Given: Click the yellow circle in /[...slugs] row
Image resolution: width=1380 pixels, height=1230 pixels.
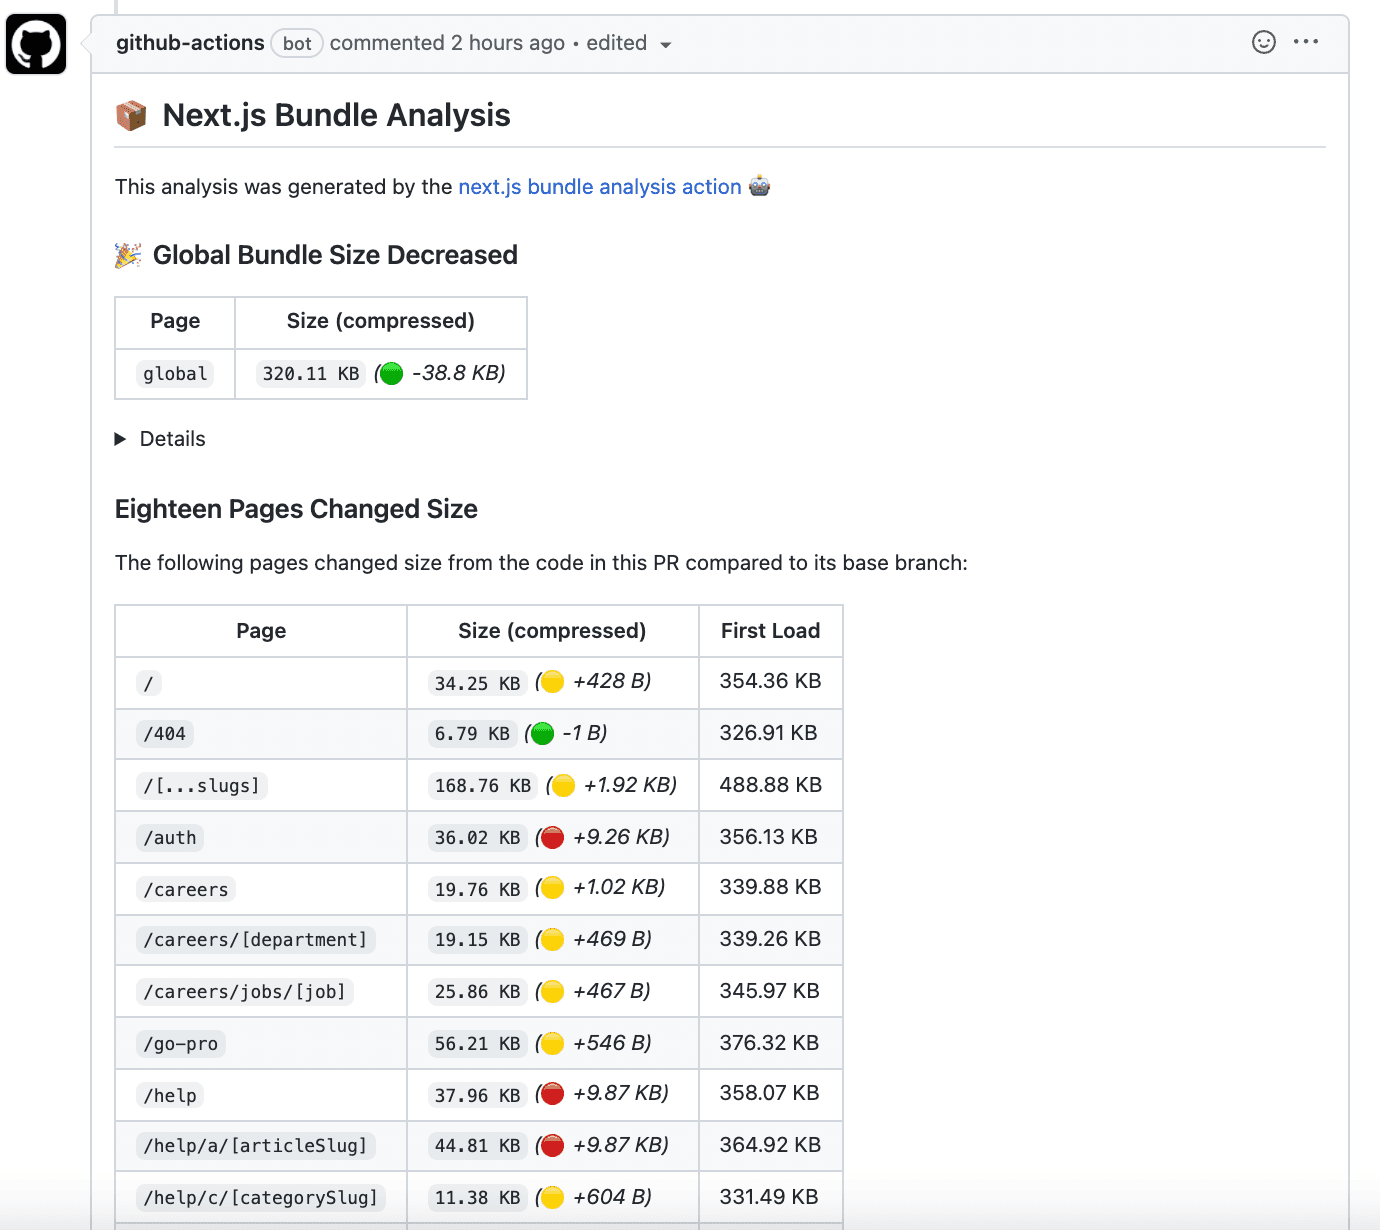Looking at the screenshot, I should (563, 786).
